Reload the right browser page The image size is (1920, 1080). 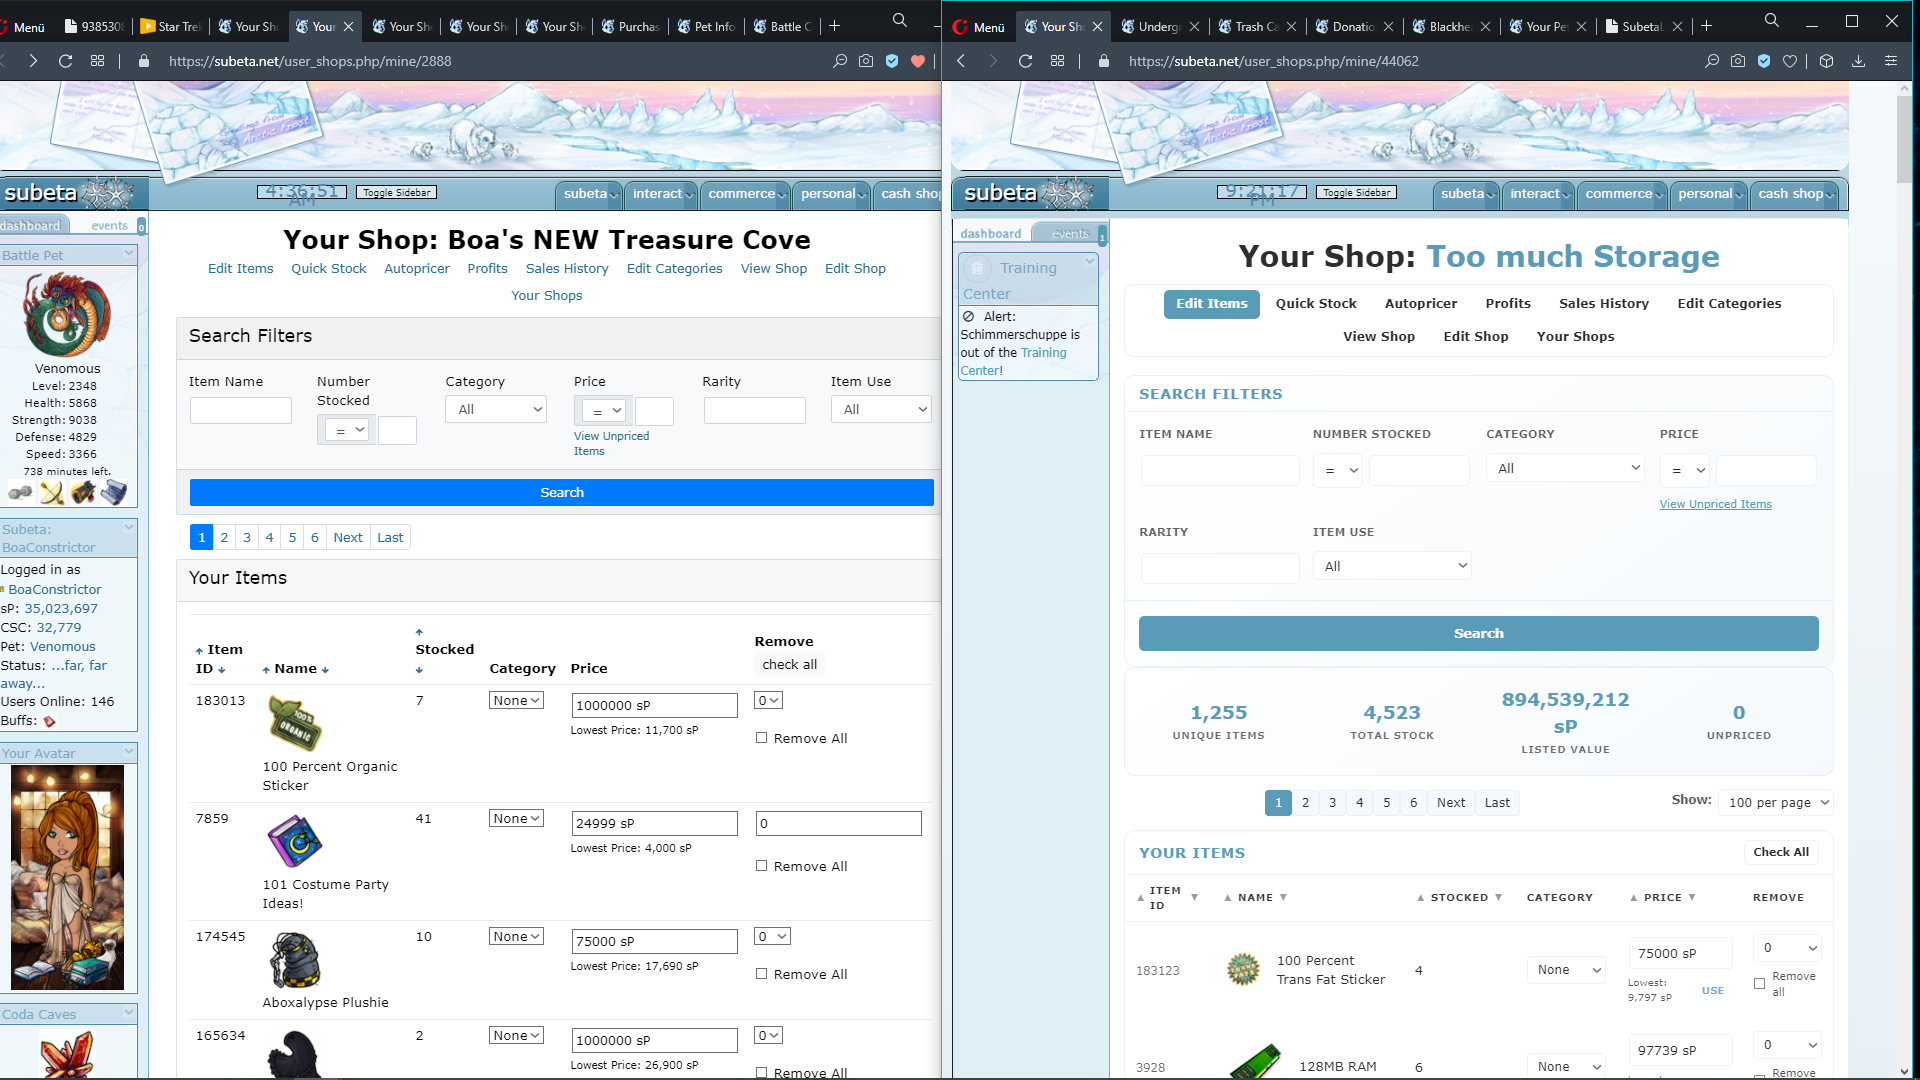coord(1025,61)
